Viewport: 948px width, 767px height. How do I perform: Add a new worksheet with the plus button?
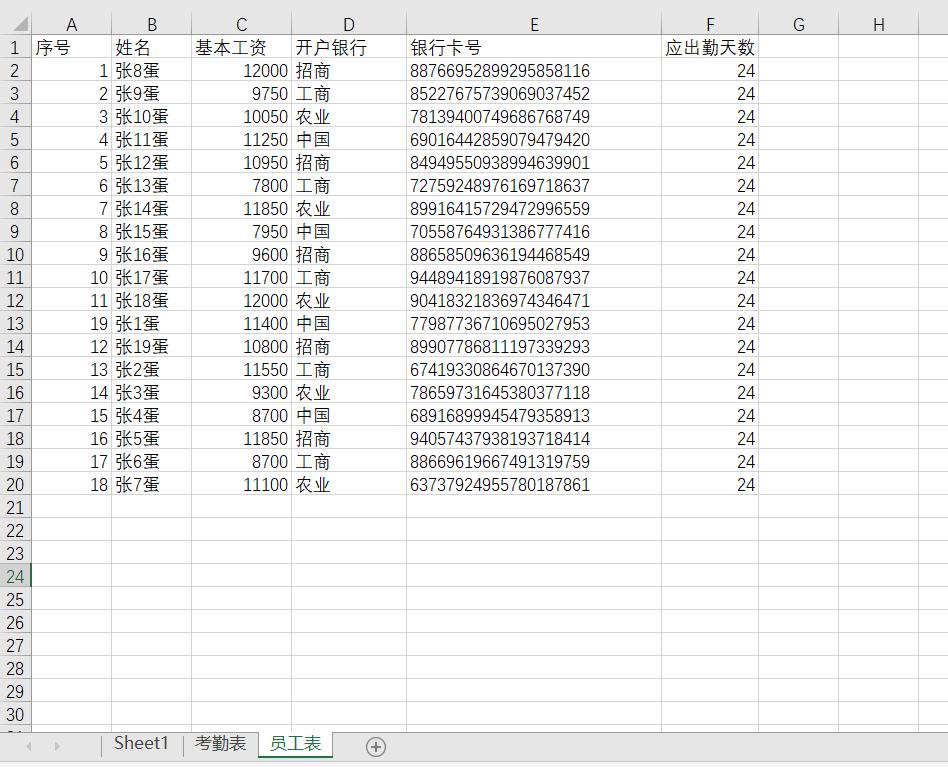click(374, 745)
